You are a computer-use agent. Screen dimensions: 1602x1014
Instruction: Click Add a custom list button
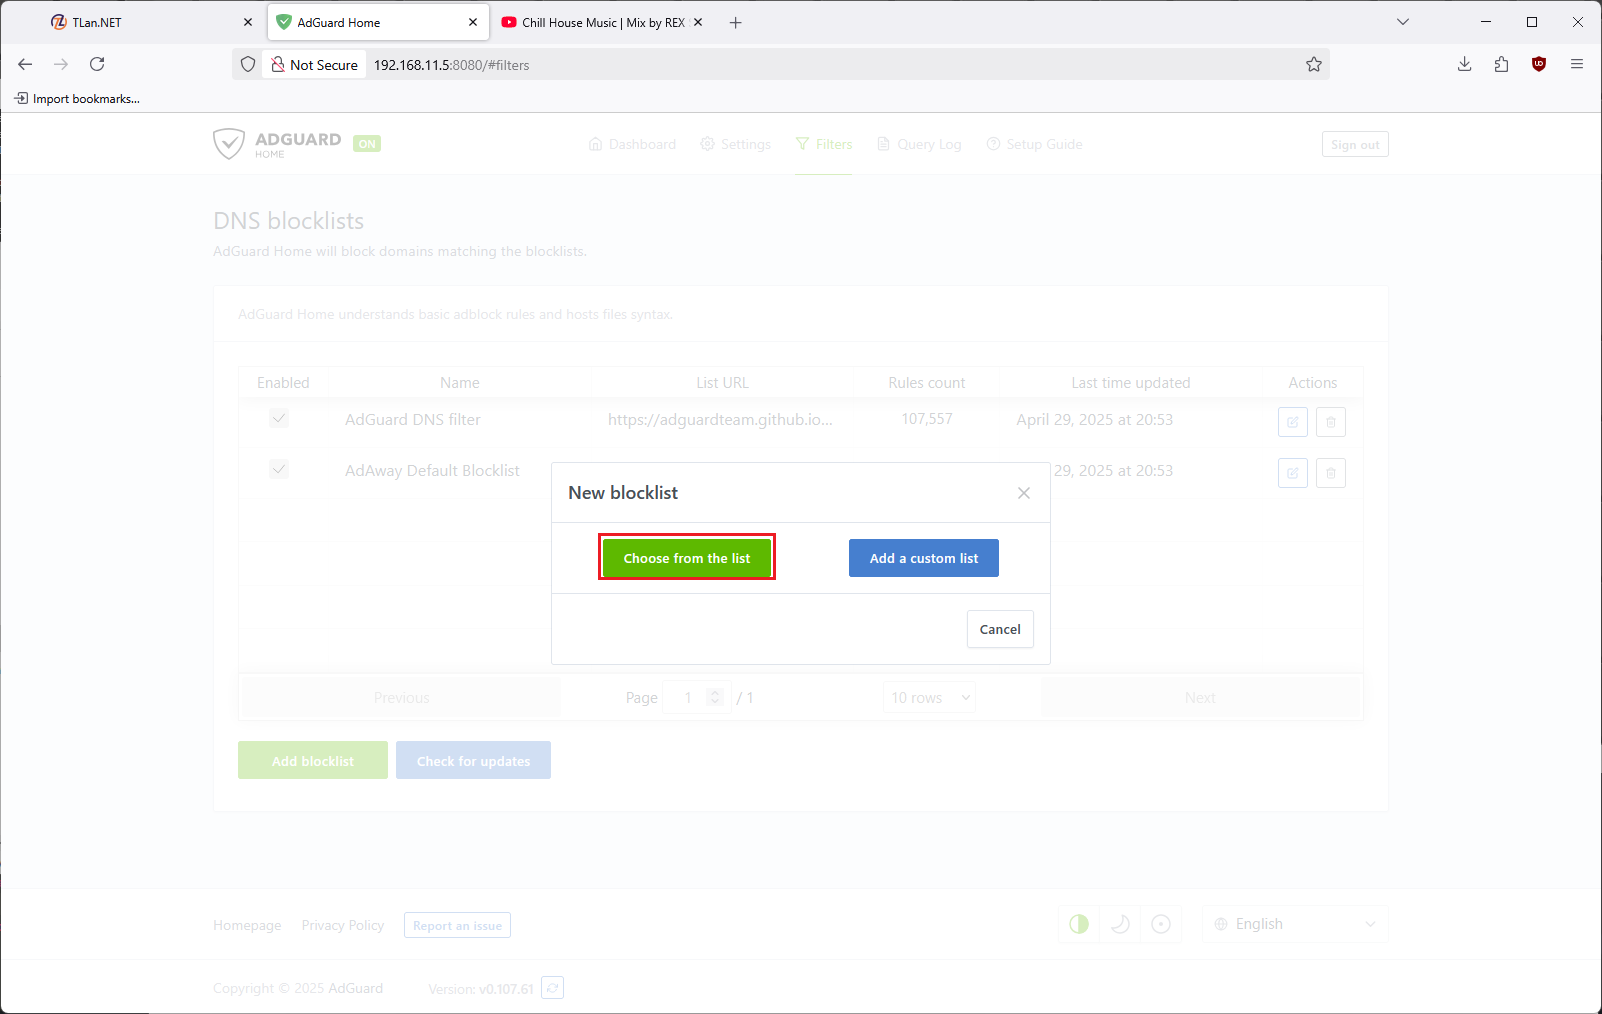[x=924, y=558]
